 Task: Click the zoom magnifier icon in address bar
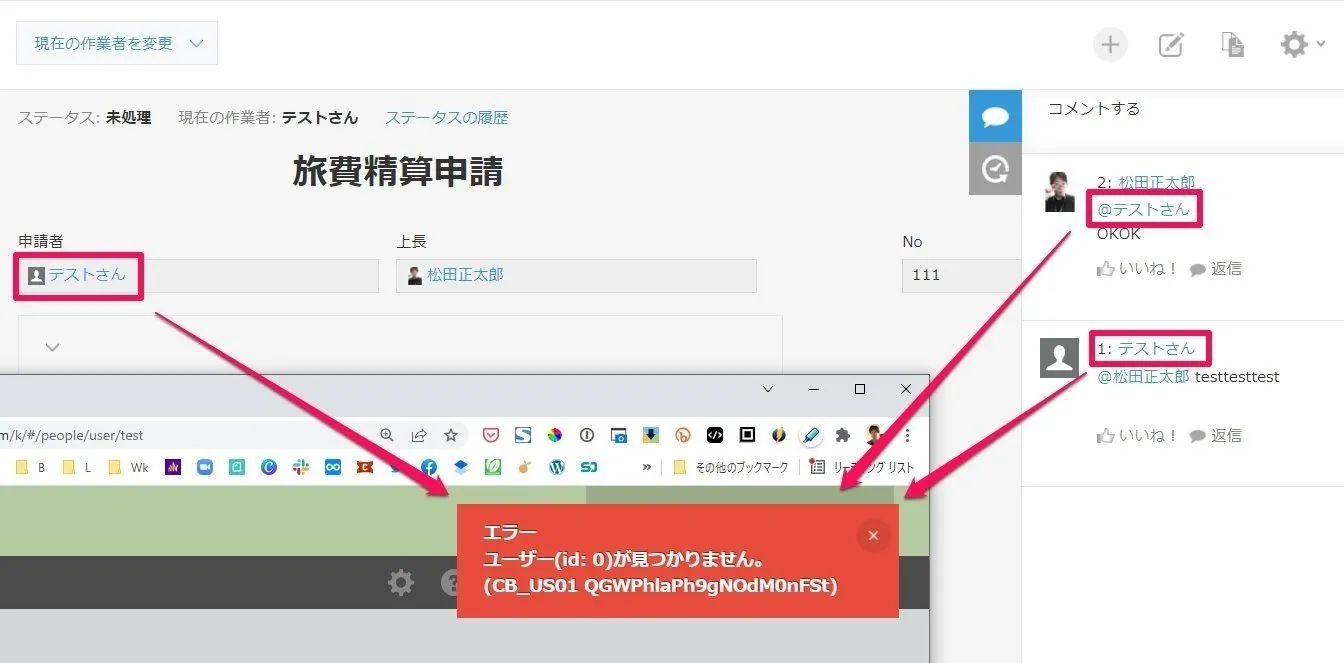click(x=387, y=435)
